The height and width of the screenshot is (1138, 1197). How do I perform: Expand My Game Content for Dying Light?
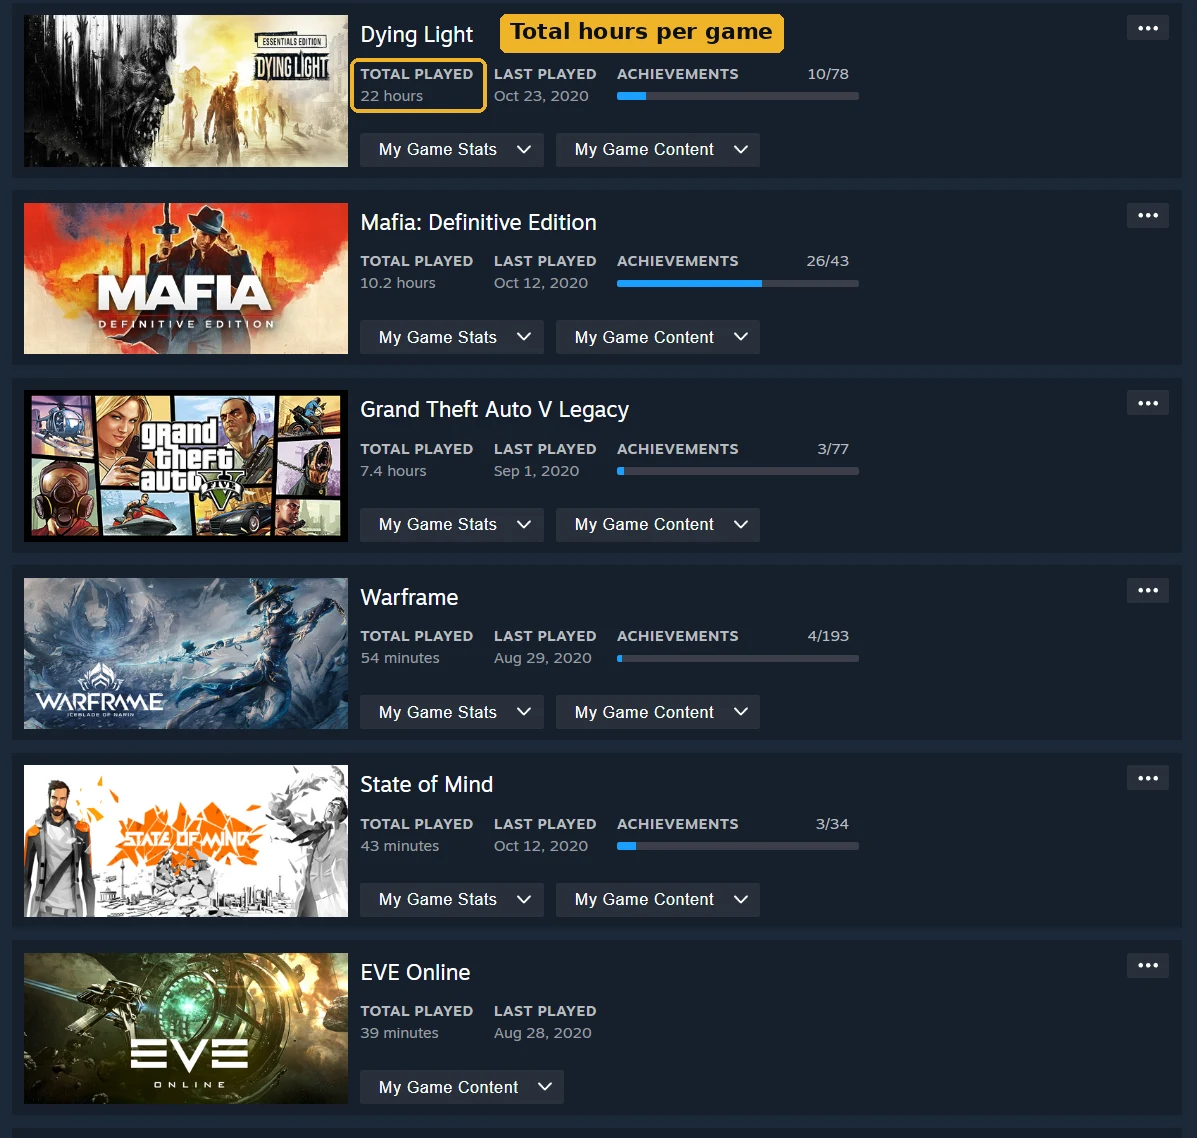[x=657, y=150]
